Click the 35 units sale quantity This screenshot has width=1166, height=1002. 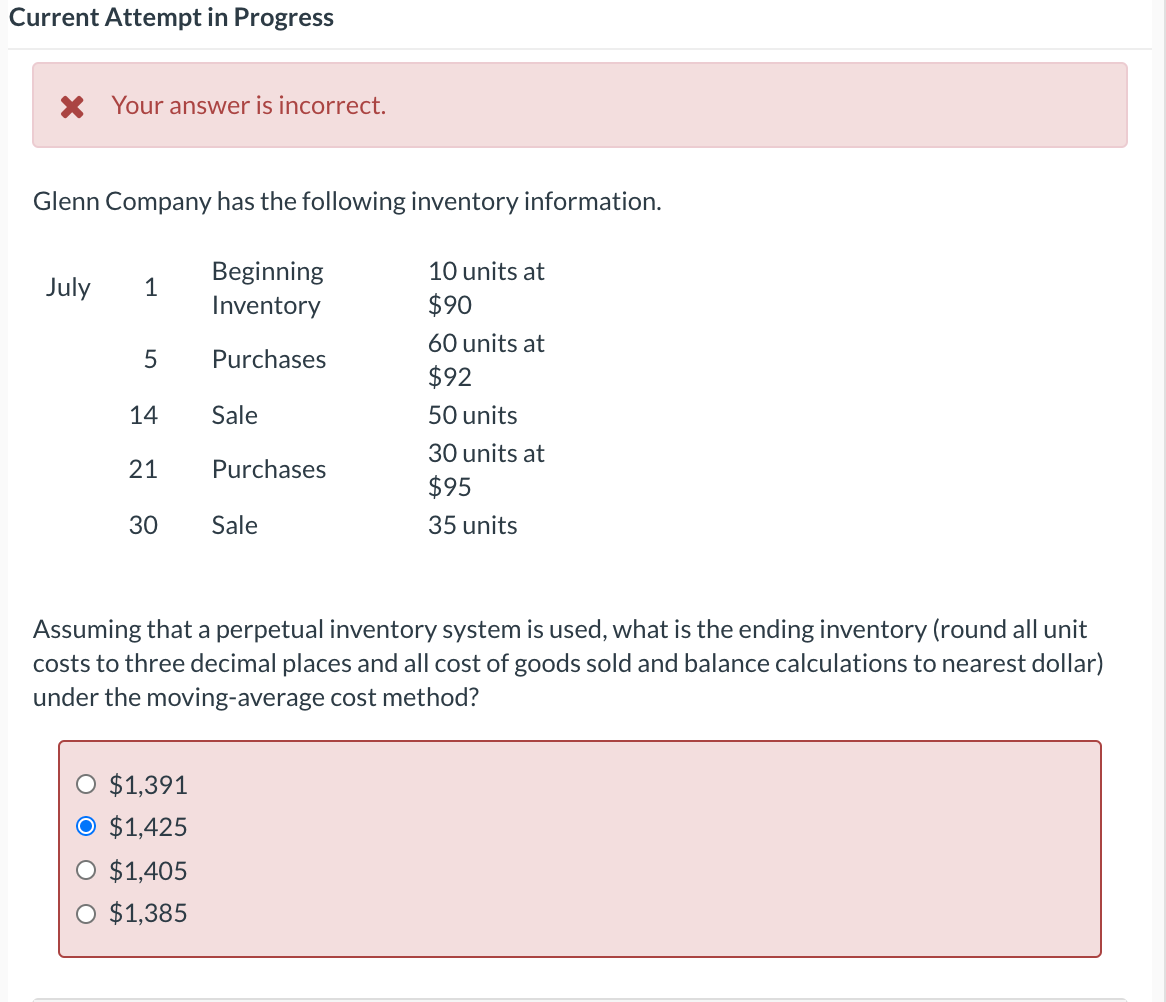pos(472,524)
